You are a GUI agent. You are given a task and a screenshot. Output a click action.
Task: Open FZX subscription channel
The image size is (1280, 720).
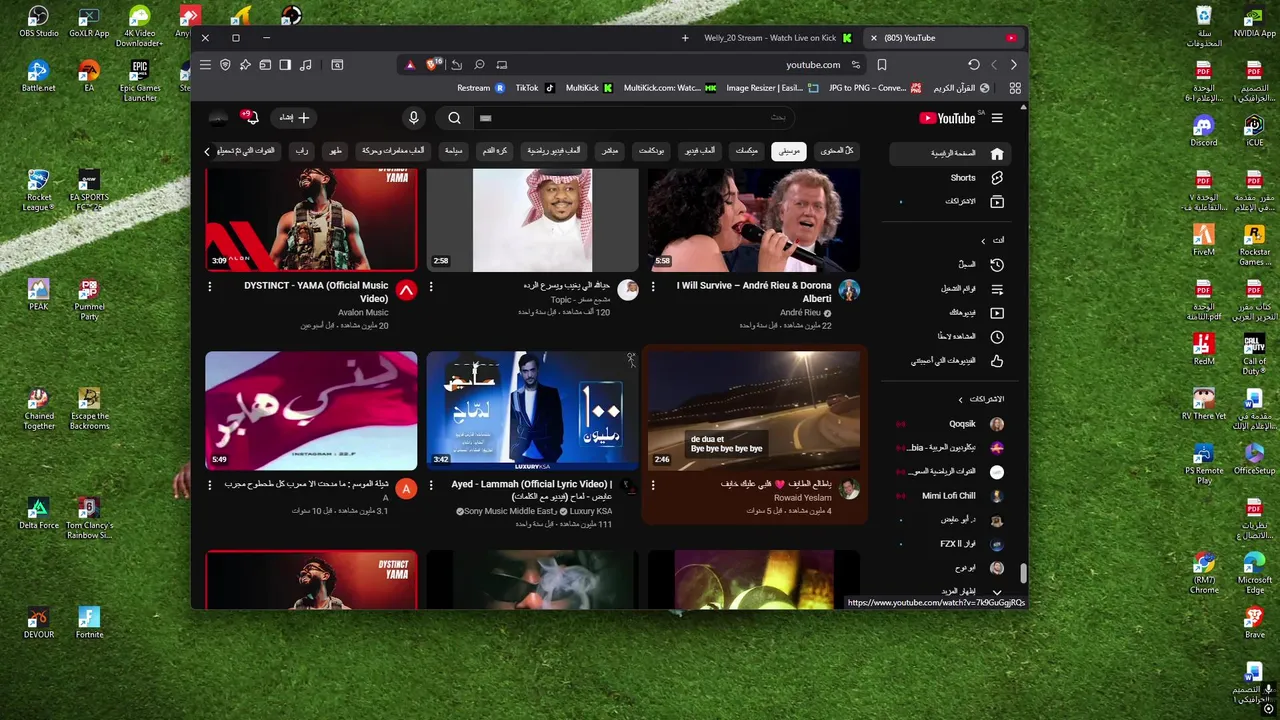[948, 544]
